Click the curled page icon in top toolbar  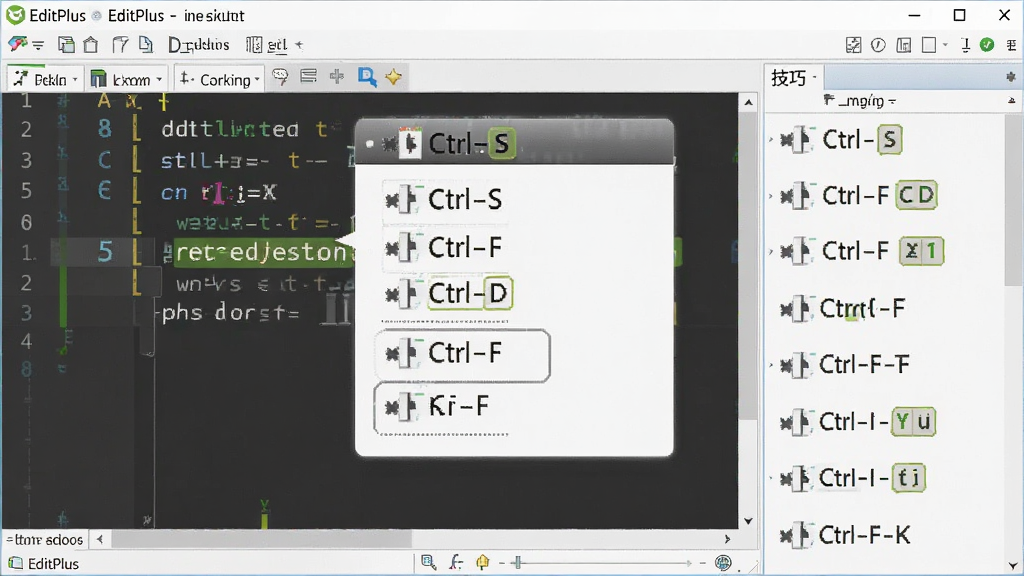[120, 44]
